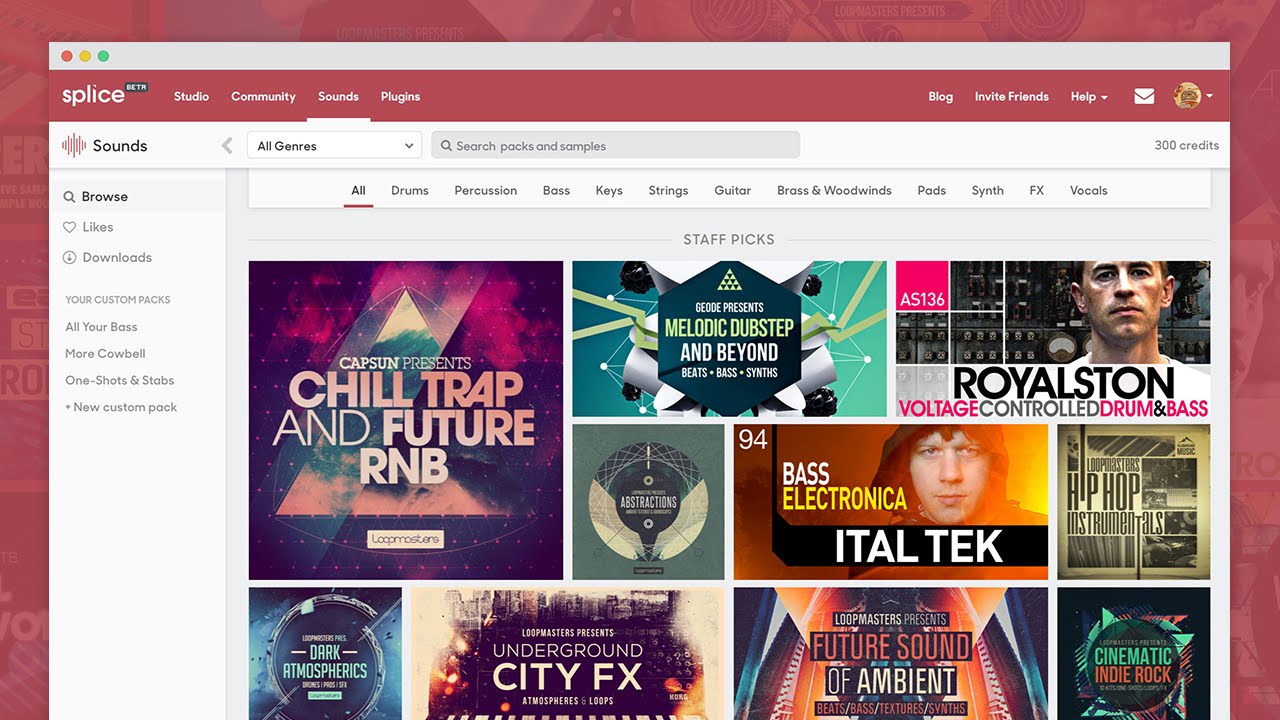This screenshot has height=720, width=1280.
Task: Create a new custom pack
Action: click(x=120, y=408)
